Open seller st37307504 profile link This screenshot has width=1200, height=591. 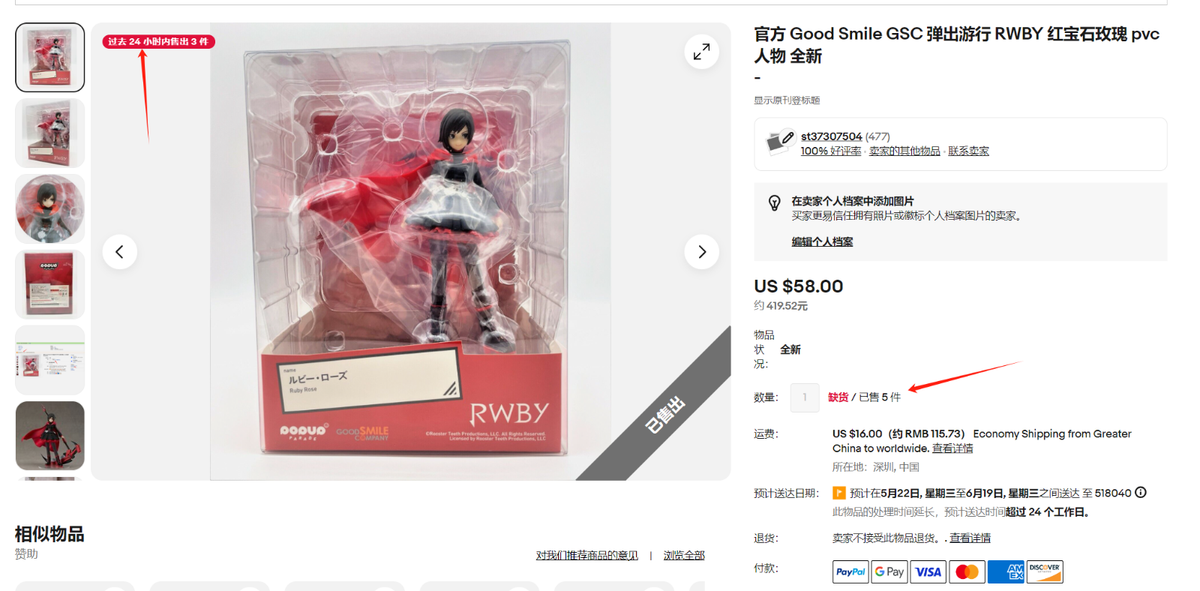[x=831, y=136]
